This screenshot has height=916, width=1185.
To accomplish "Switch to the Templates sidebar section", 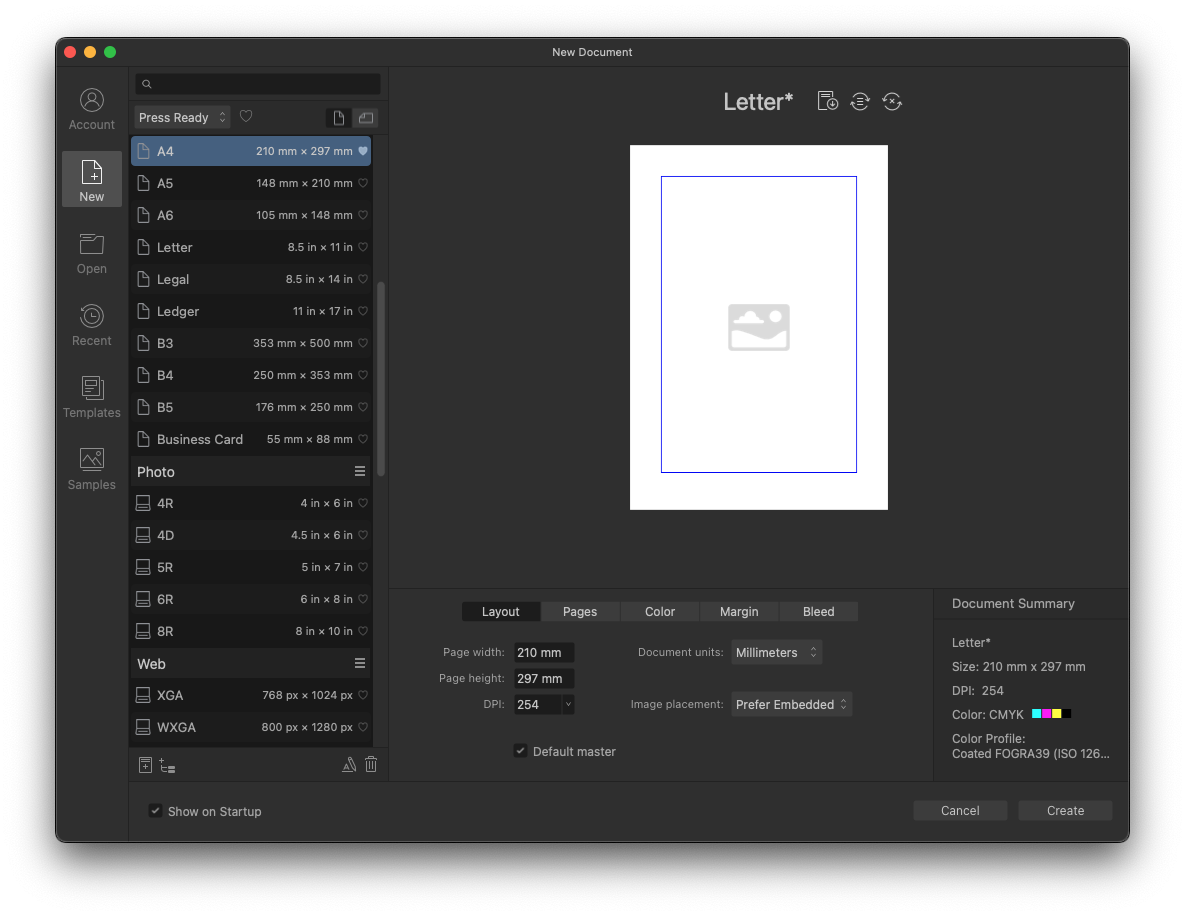I will tap(91, 396).
